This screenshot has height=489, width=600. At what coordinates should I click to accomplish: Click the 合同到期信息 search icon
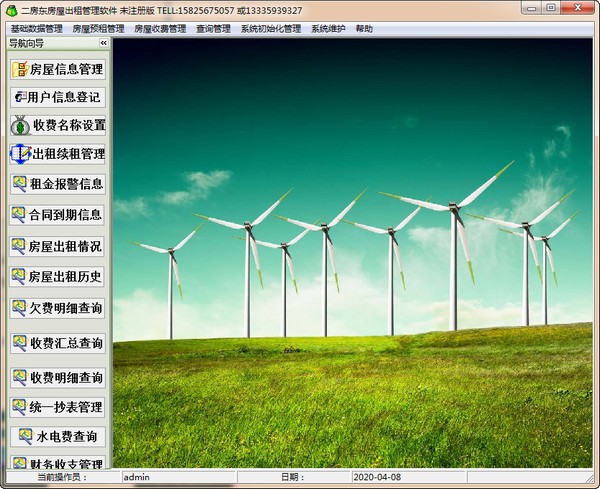click(20, 214)
